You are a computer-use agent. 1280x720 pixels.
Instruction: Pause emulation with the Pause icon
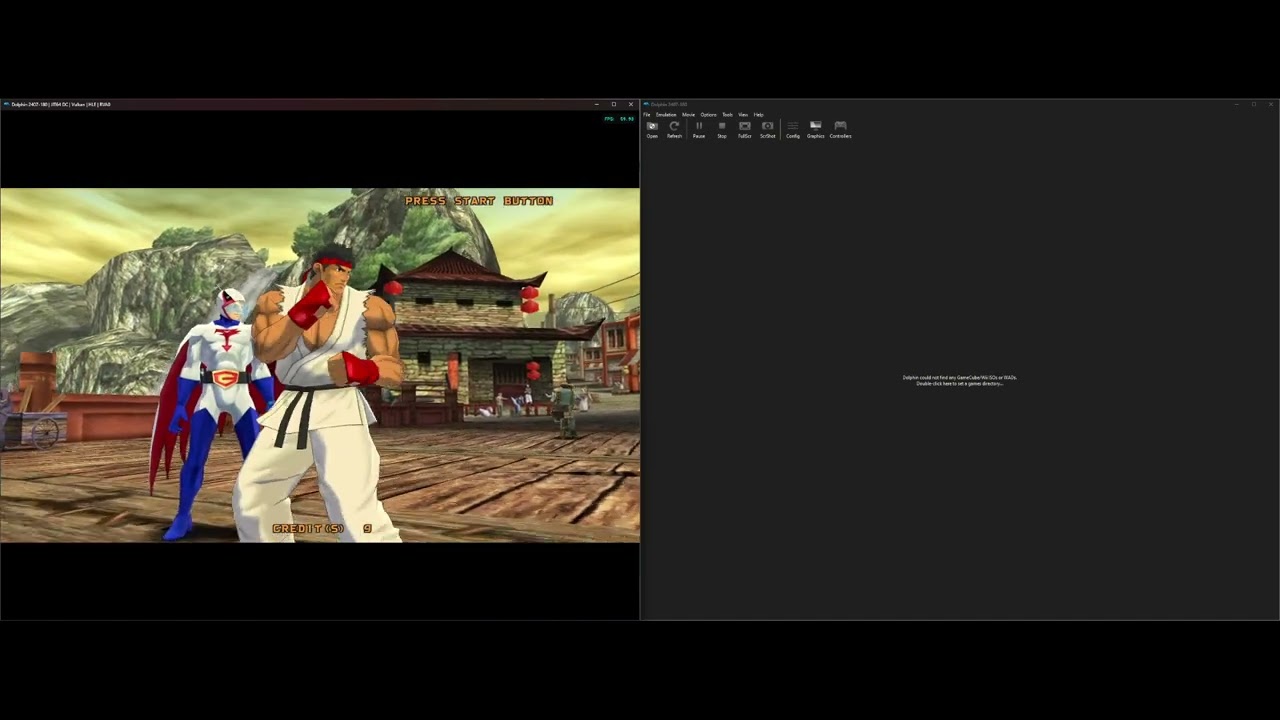click(x=698, y=130)
